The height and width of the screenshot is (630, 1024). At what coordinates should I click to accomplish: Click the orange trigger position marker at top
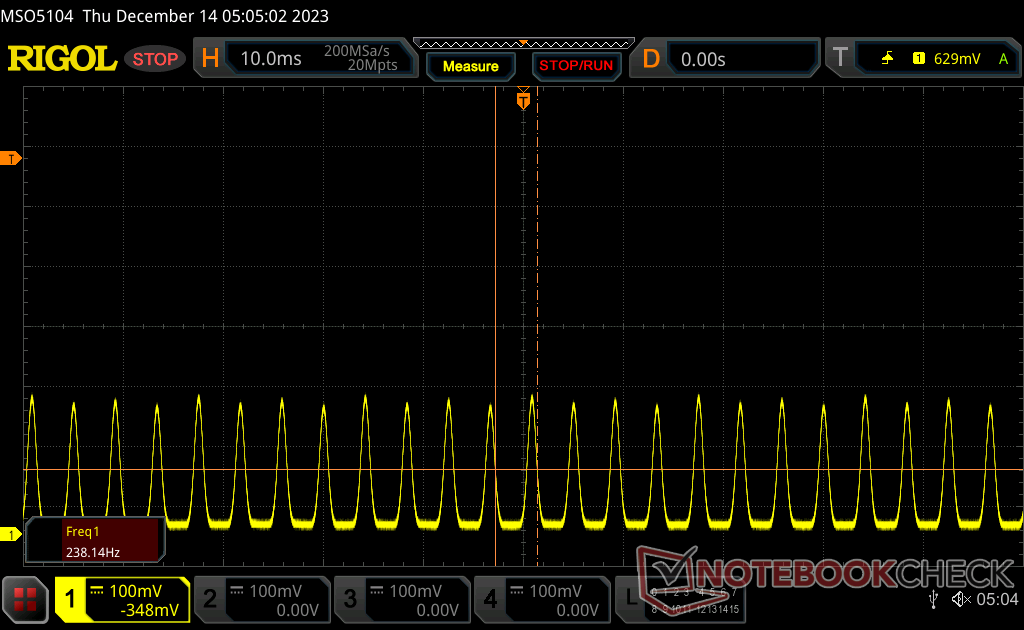522,100
